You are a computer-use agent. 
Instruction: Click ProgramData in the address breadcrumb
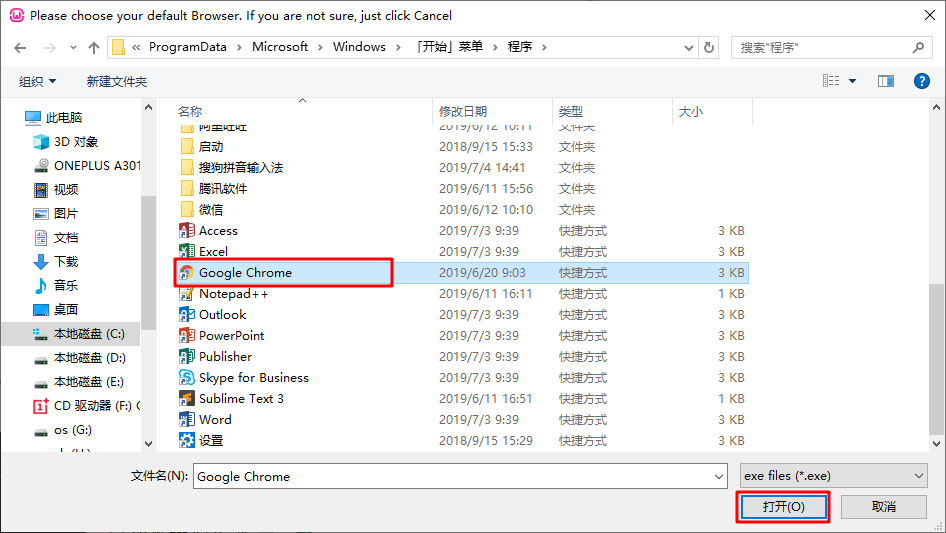[x=188, y=47]
